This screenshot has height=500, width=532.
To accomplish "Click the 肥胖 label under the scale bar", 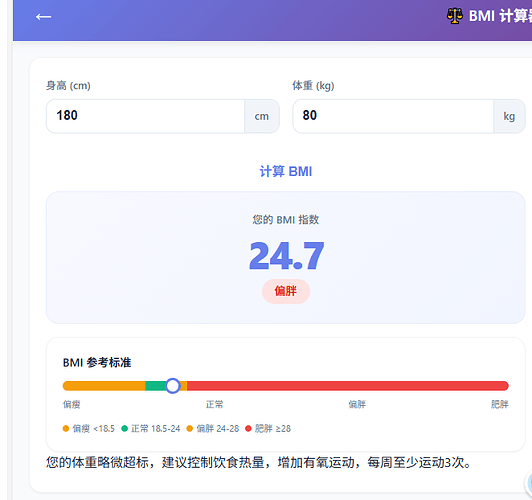I will [499, 404].
